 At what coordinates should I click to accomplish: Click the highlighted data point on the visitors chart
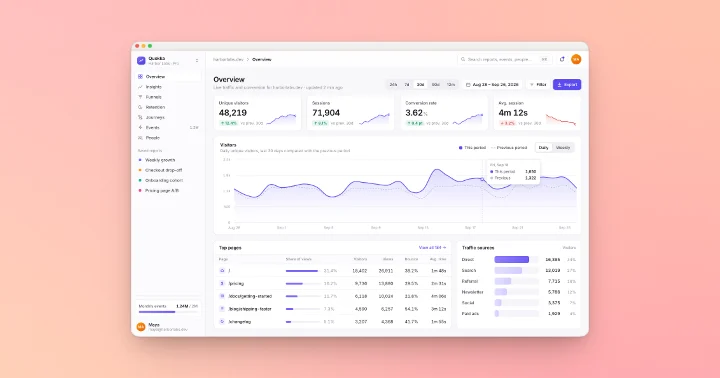482,179
